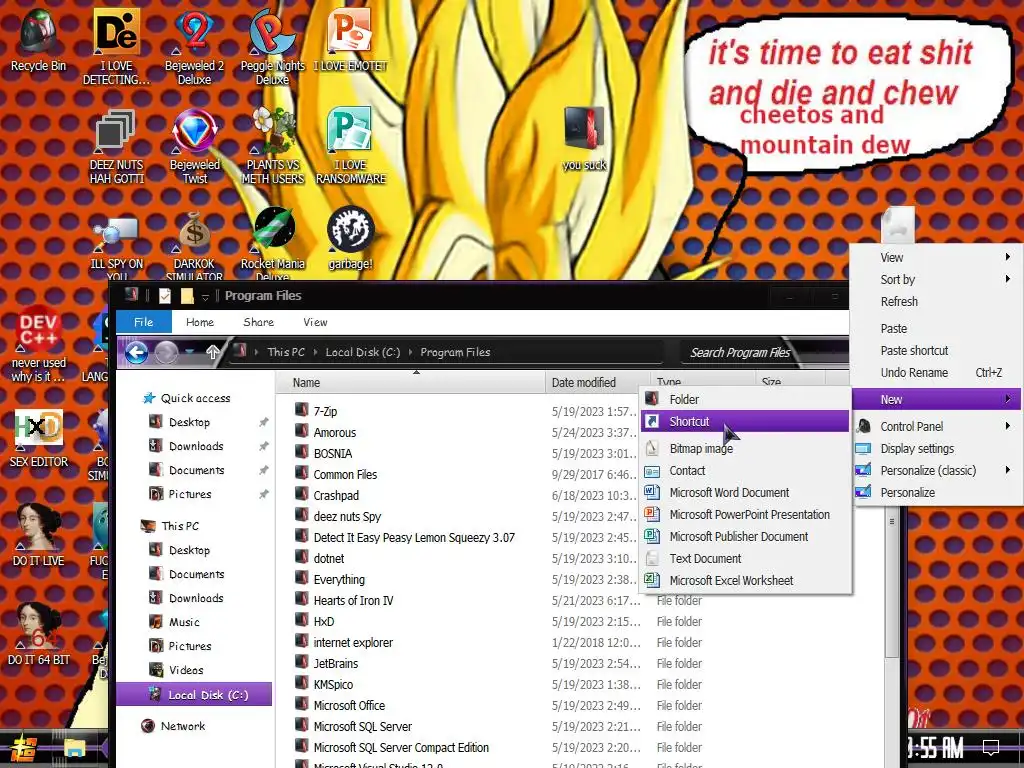The height and width of the screenshot is (768, 1024).
Task: Click the new folder quick-access toolbar icon
Action: (x=187, y=296)
